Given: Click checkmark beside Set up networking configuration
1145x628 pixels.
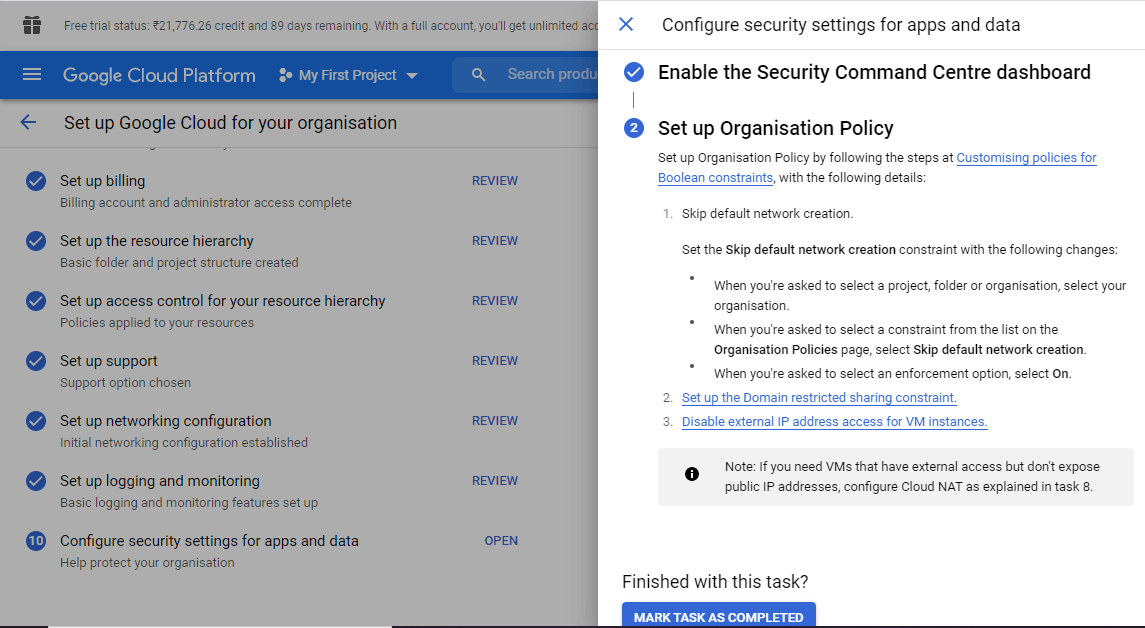Looking at the screenshot, I should pyautogui.click(x=36, y=421).
